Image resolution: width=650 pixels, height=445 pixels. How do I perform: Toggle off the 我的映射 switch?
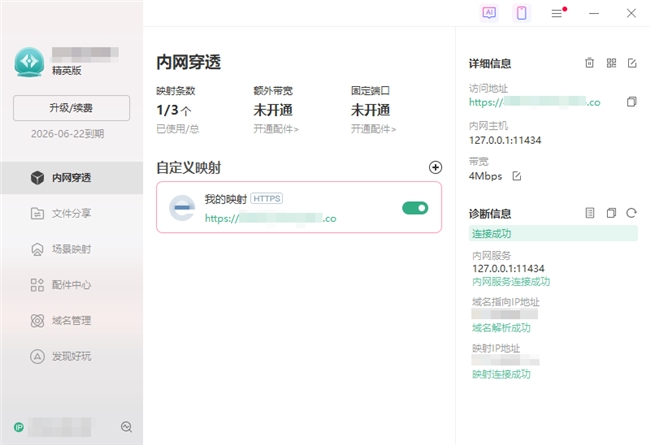point(415,208)
